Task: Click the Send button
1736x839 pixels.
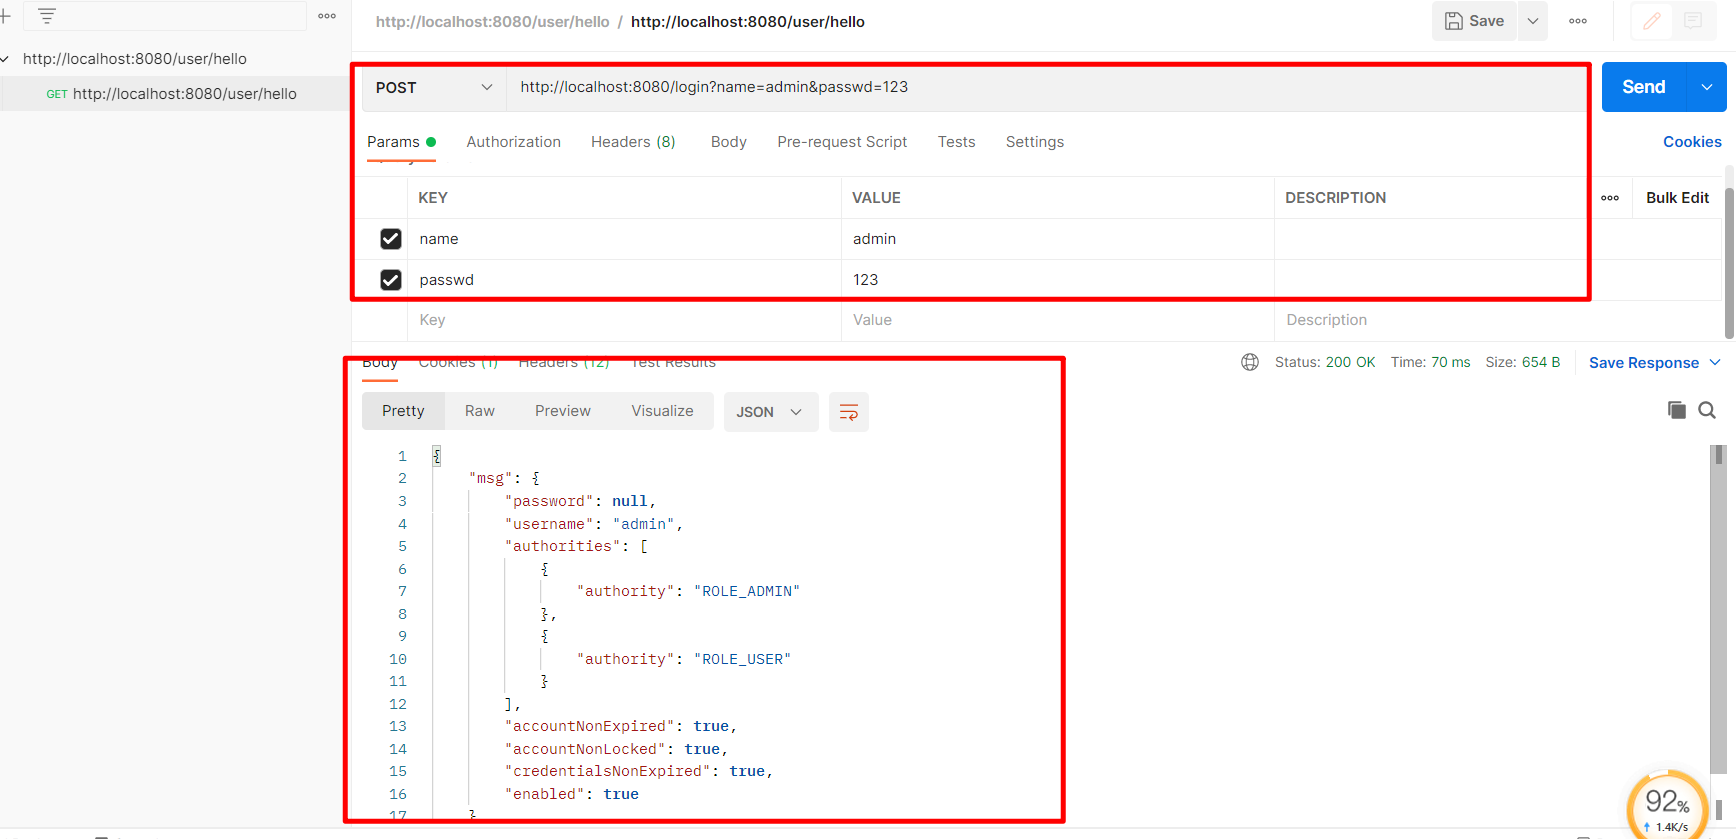Action: pos(1644,87)
